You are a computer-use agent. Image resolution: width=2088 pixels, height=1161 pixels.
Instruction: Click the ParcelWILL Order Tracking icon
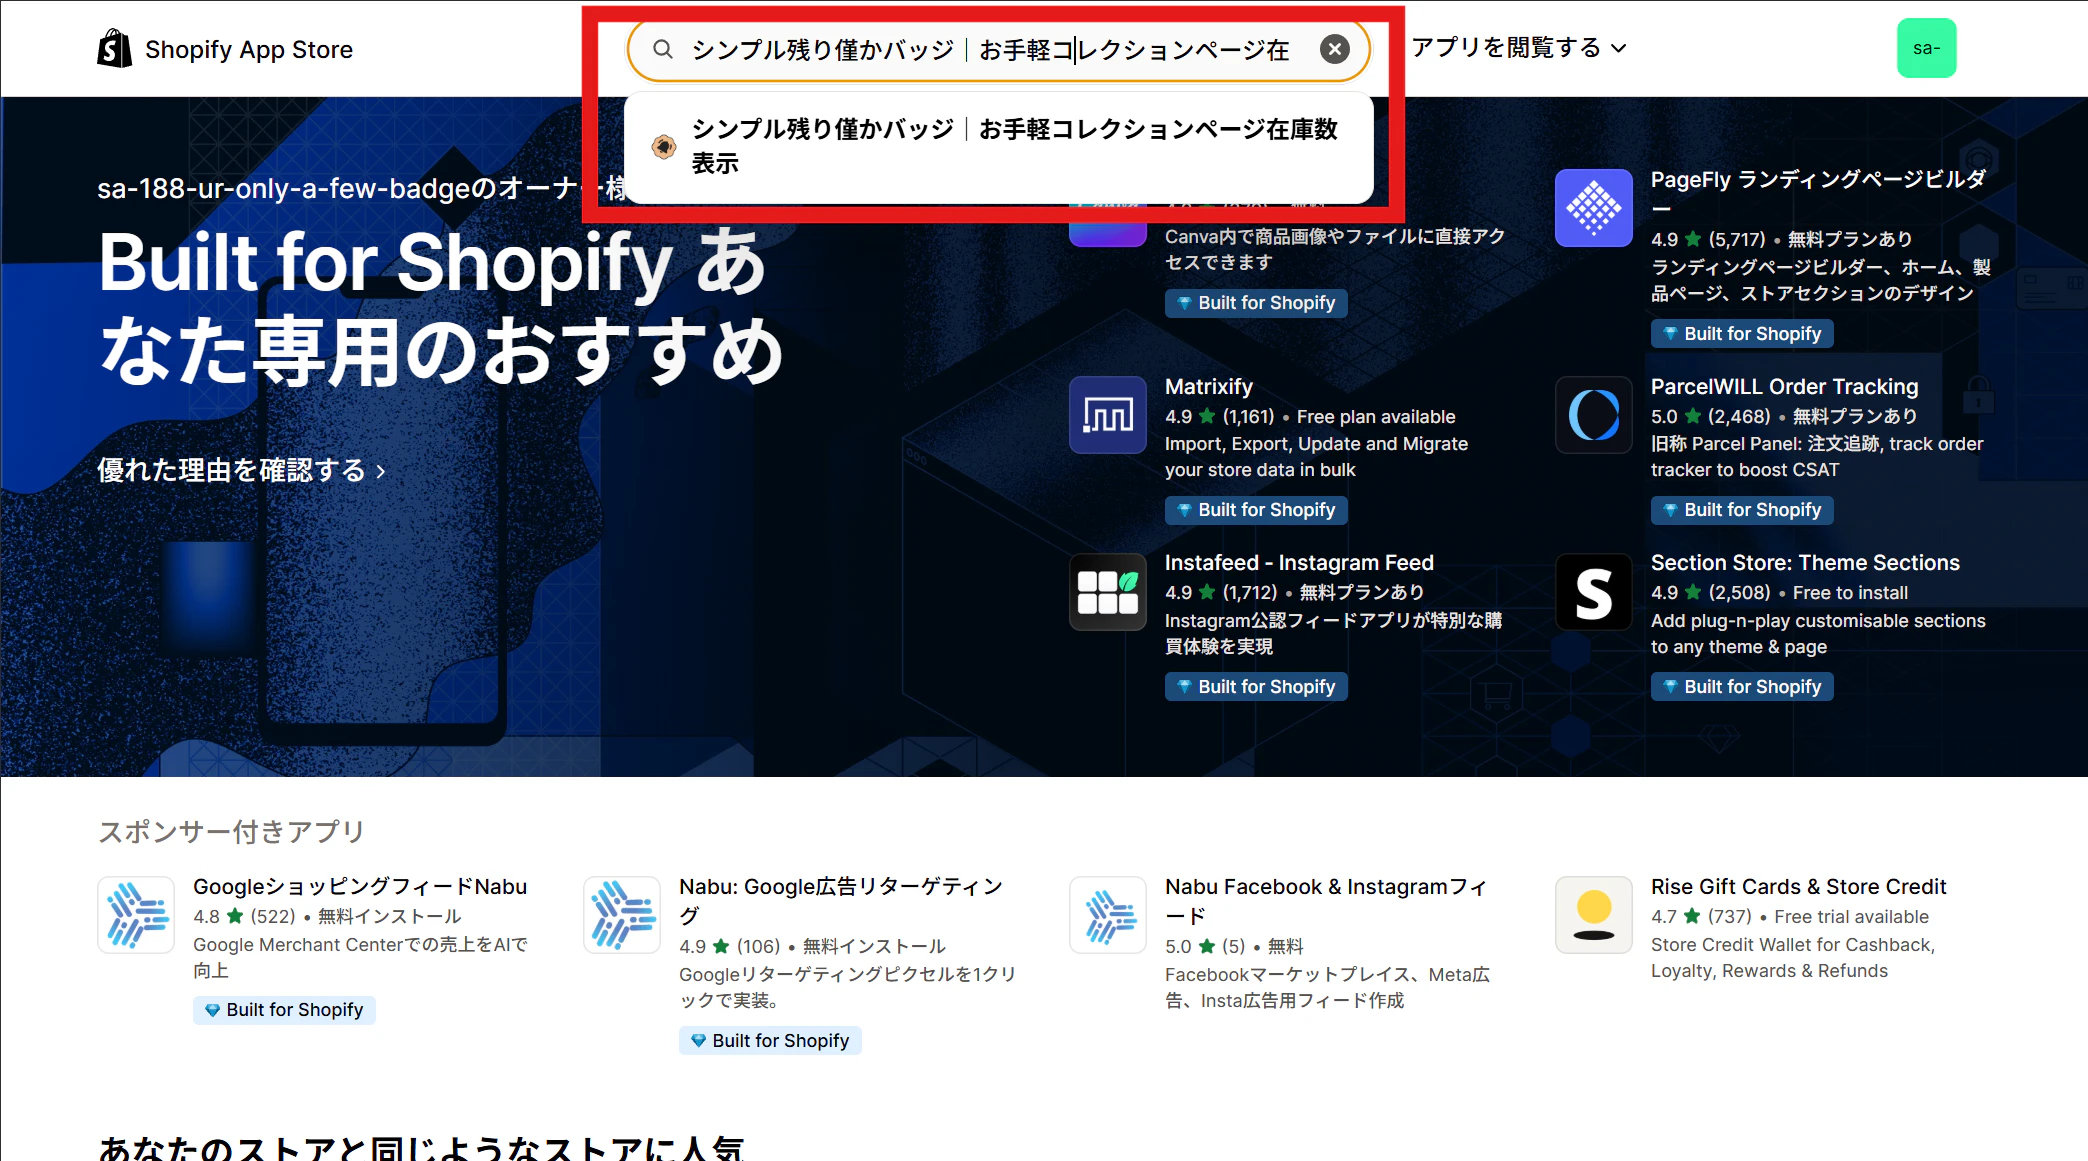coord(1594,415)
